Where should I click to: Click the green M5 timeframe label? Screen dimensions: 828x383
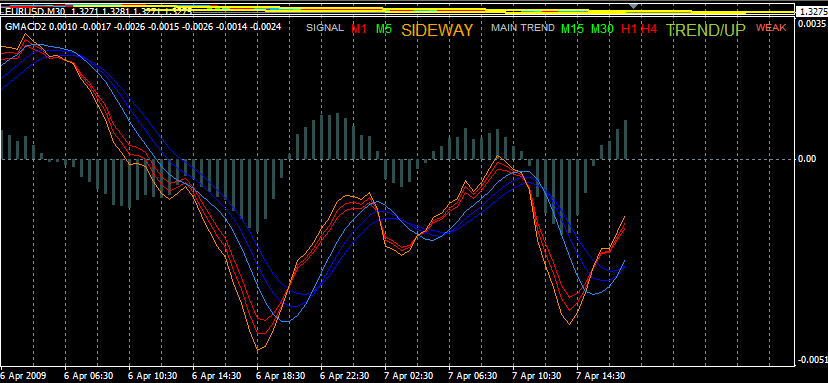tap(384, 29)
